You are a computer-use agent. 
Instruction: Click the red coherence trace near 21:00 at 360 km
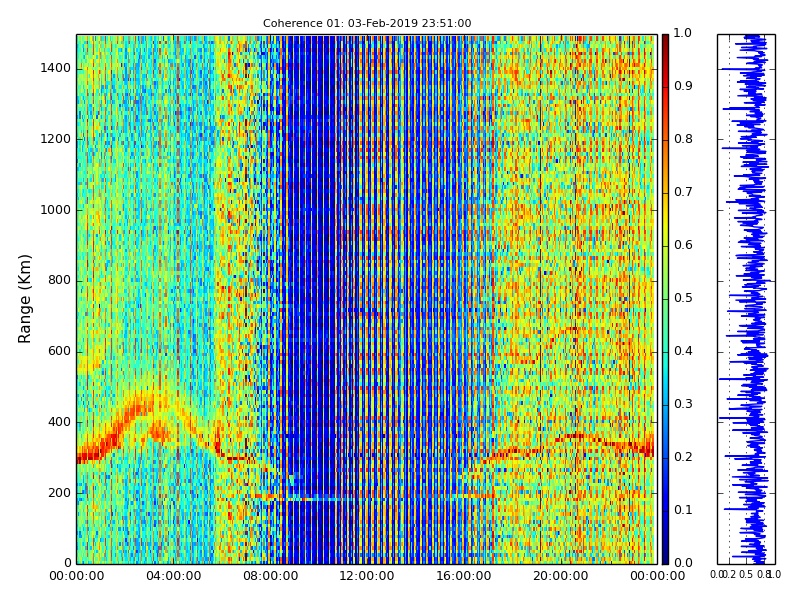[577, 437]
